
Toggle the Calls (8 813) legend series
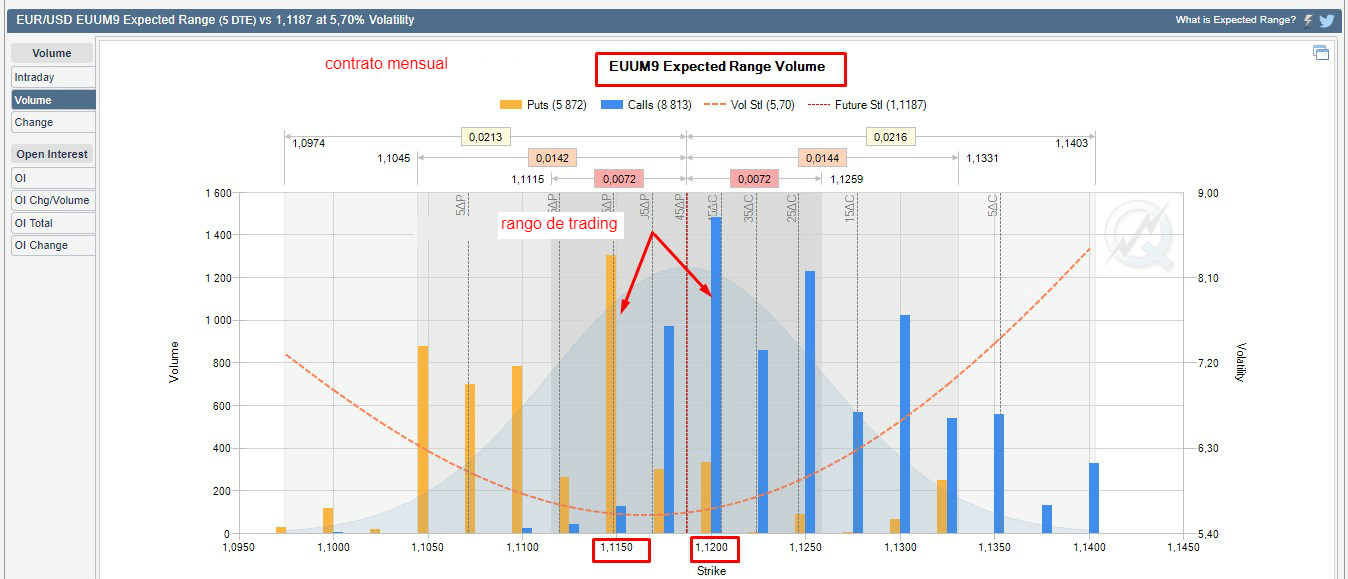[646, 104]
